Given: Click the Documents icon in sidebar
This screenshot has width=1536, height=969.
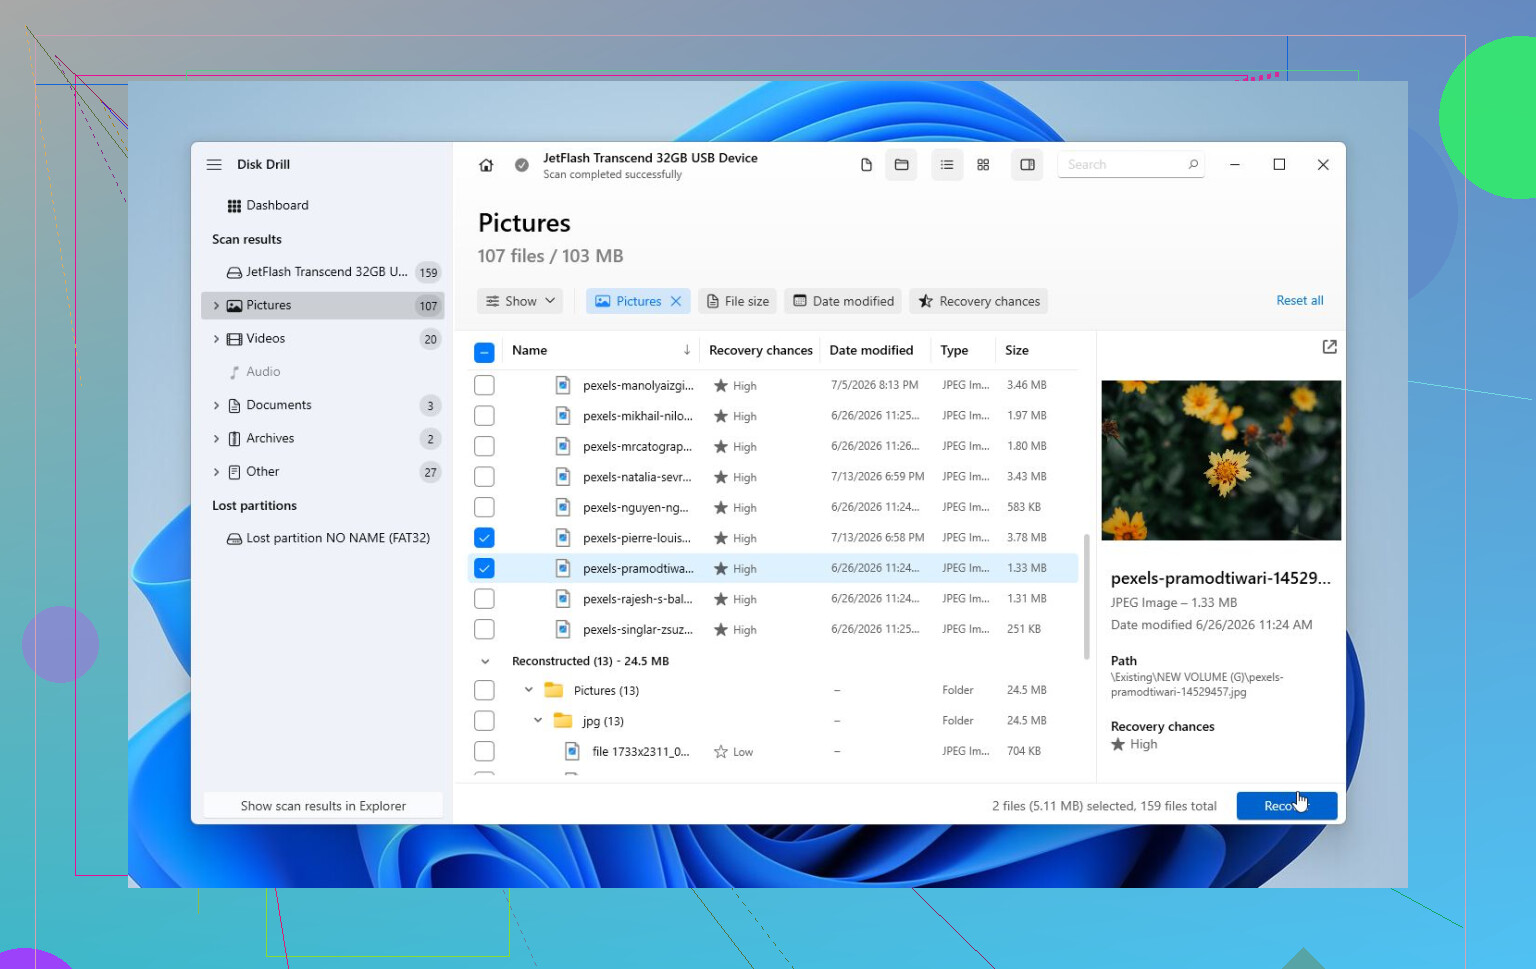Looking at the screenshot, I should pos(234,405).
